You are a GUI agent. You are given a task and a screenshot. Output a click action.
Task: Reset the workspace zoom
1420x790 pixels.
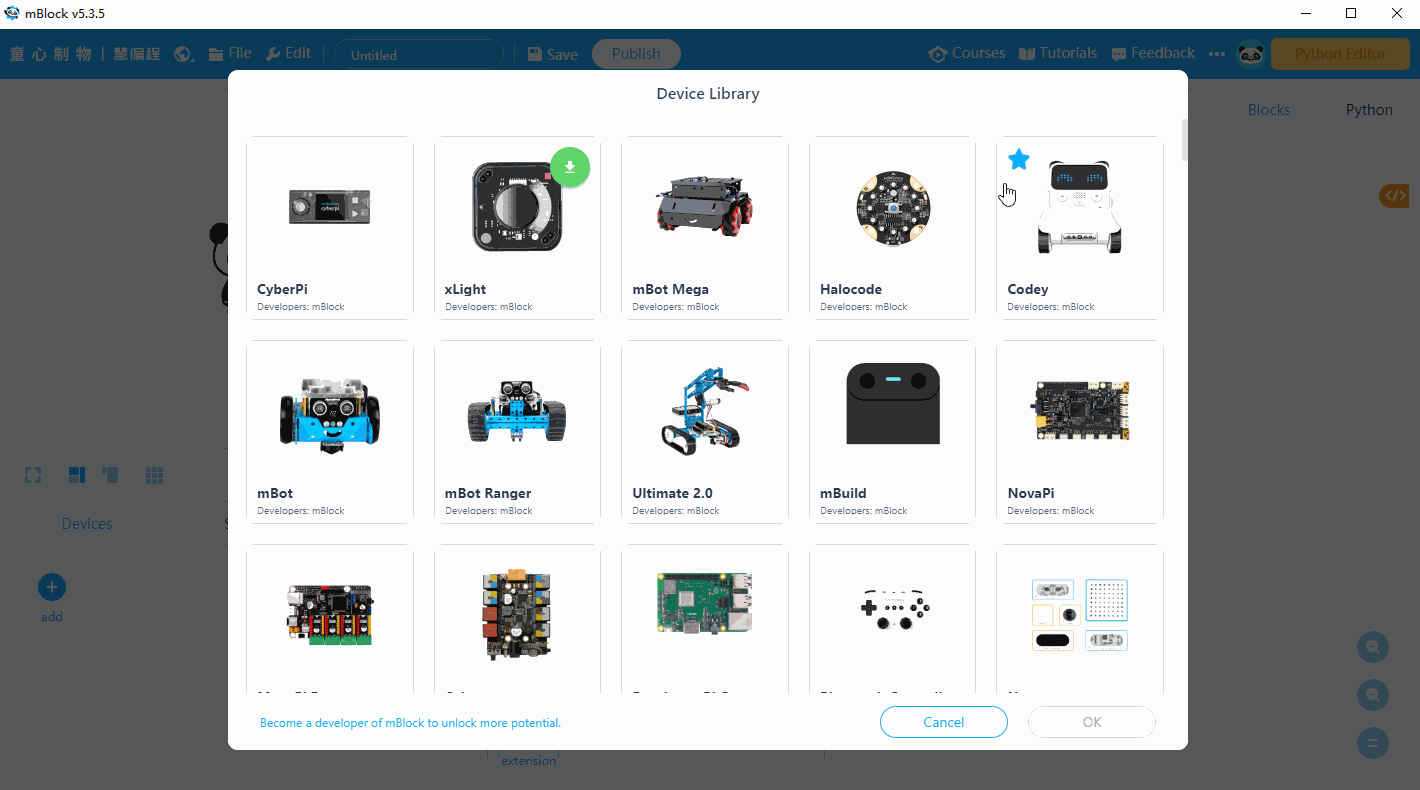click(x=1373, y=743)
